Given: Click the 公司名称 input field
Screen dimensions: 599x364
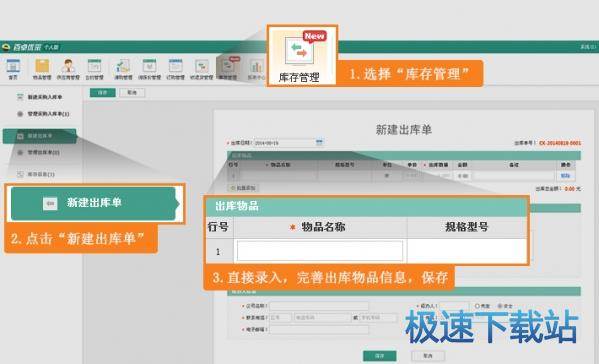Looking at the screenshot, I should coord(319,306).
